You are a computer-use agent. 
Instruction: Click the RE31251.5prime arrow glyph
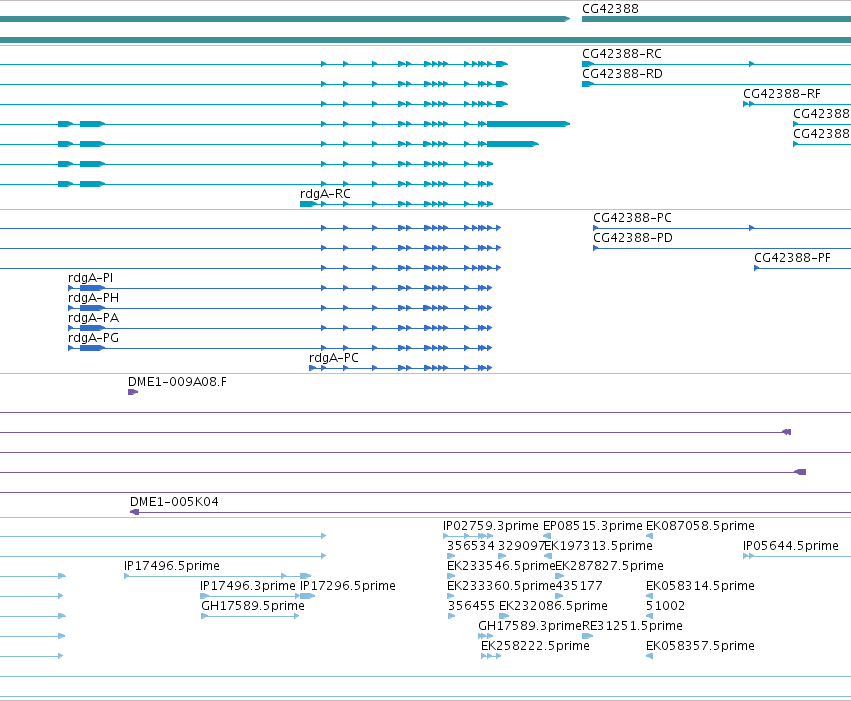[x=587, y=636]
